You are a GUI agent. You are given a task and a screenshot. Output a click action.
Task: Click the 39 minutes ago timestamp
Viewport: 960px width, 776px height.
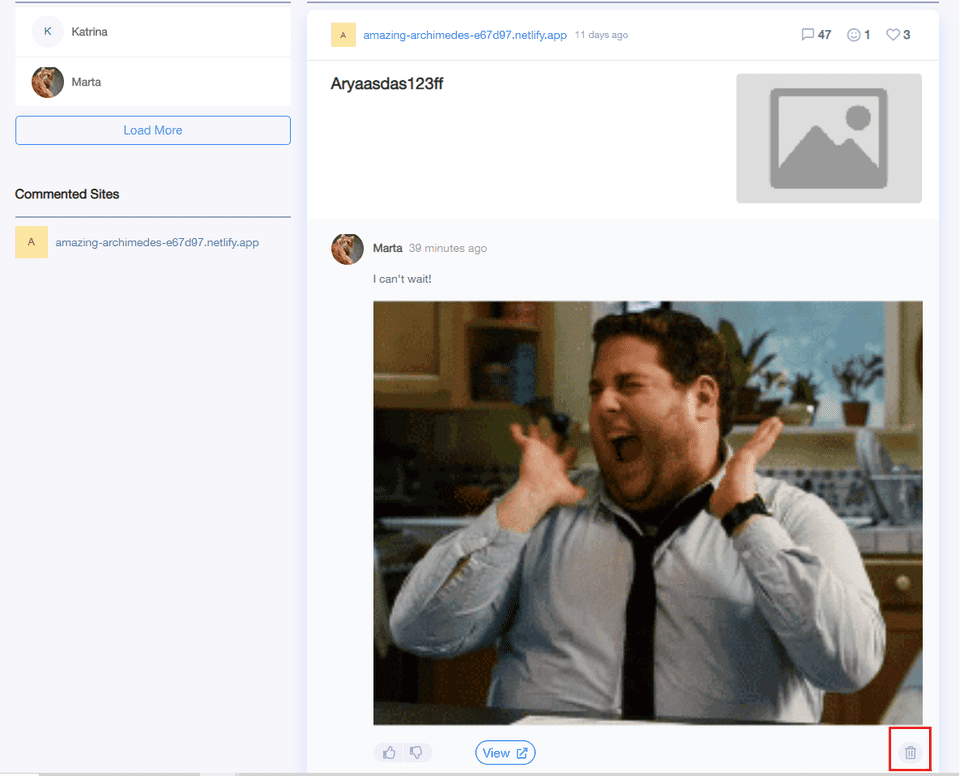tap(448, 248)
